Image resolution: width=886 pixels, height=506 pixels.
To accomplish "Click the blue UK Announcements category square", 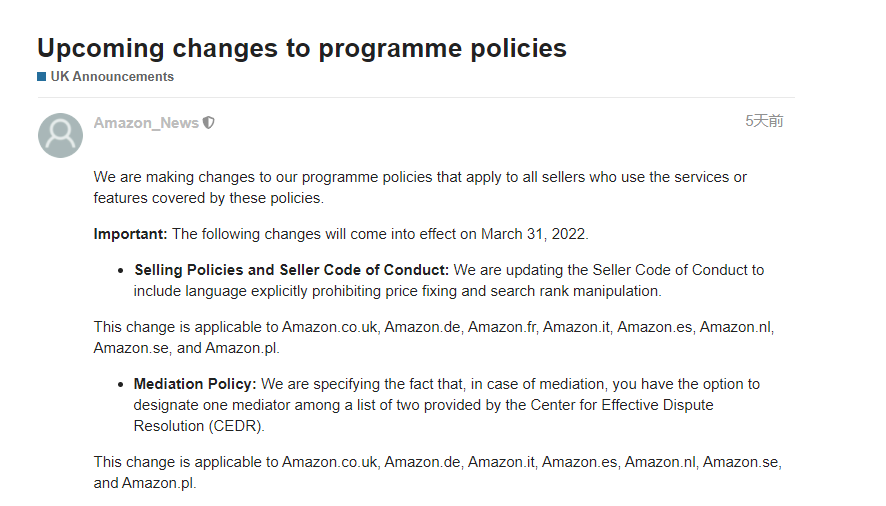I will click(x=42, y=77).
